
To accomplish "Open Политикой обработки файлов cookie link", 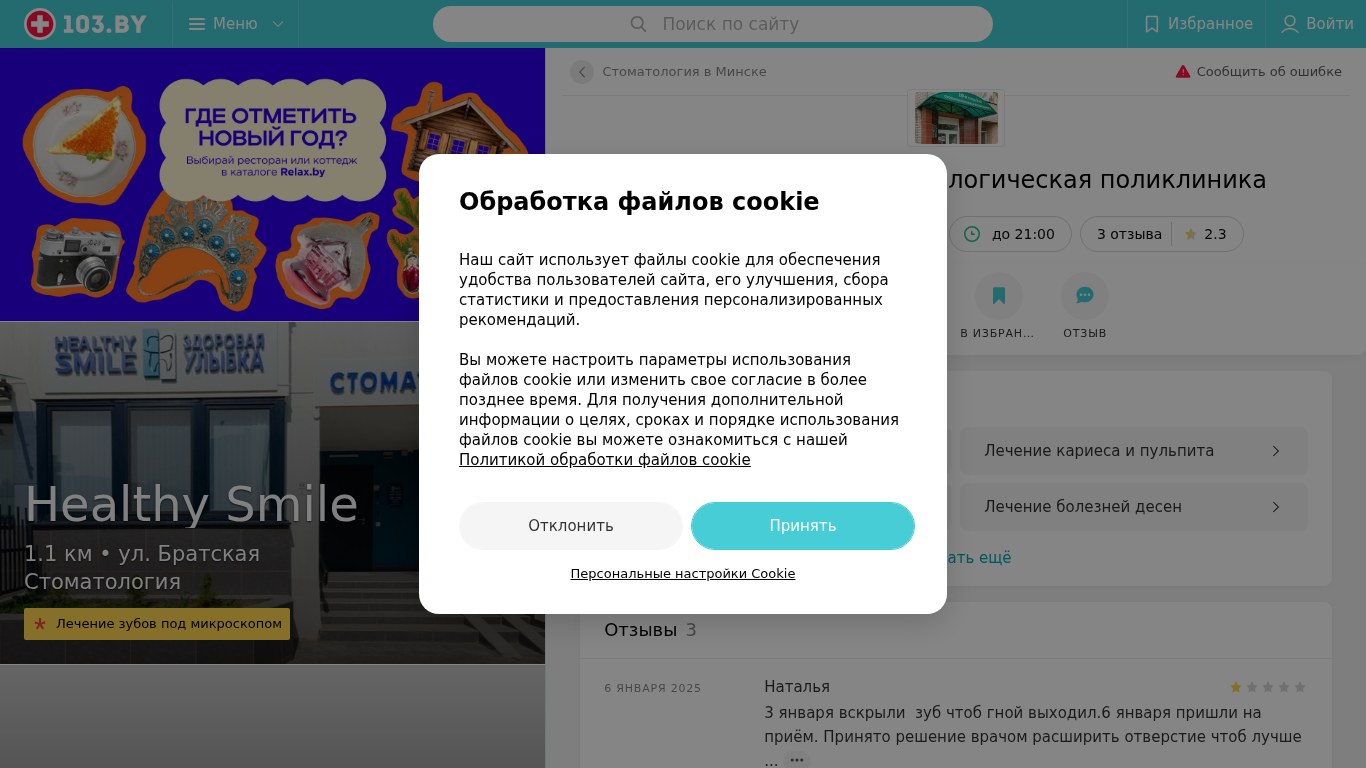I will 605,460.
